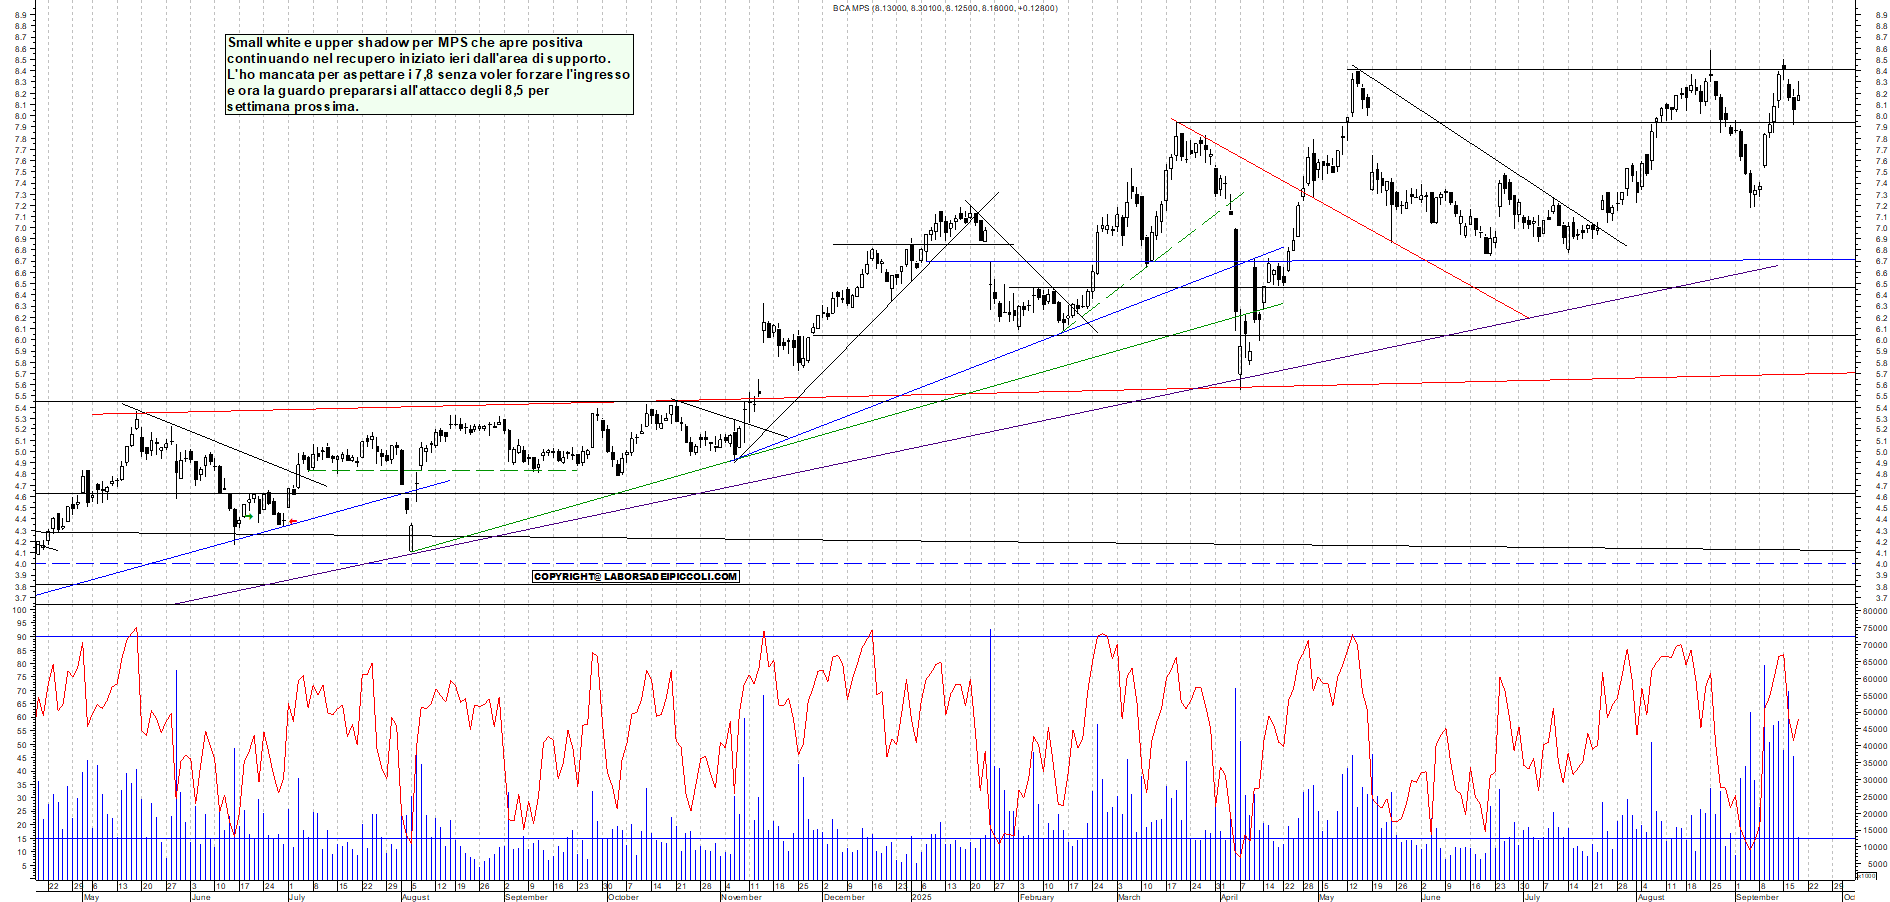Click the 60000 volume scale label
Viewport: 1890px width, 902px height.
[x=1874, y=679]
